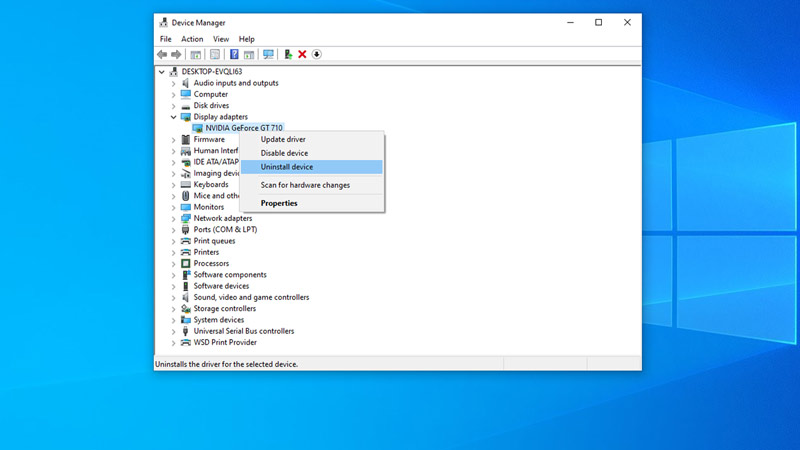This screenshot has height=450, width=800.
Task: Click the 'DESKTOP-EVQLI63' computer name label
Action: click(x=212, y=71)
